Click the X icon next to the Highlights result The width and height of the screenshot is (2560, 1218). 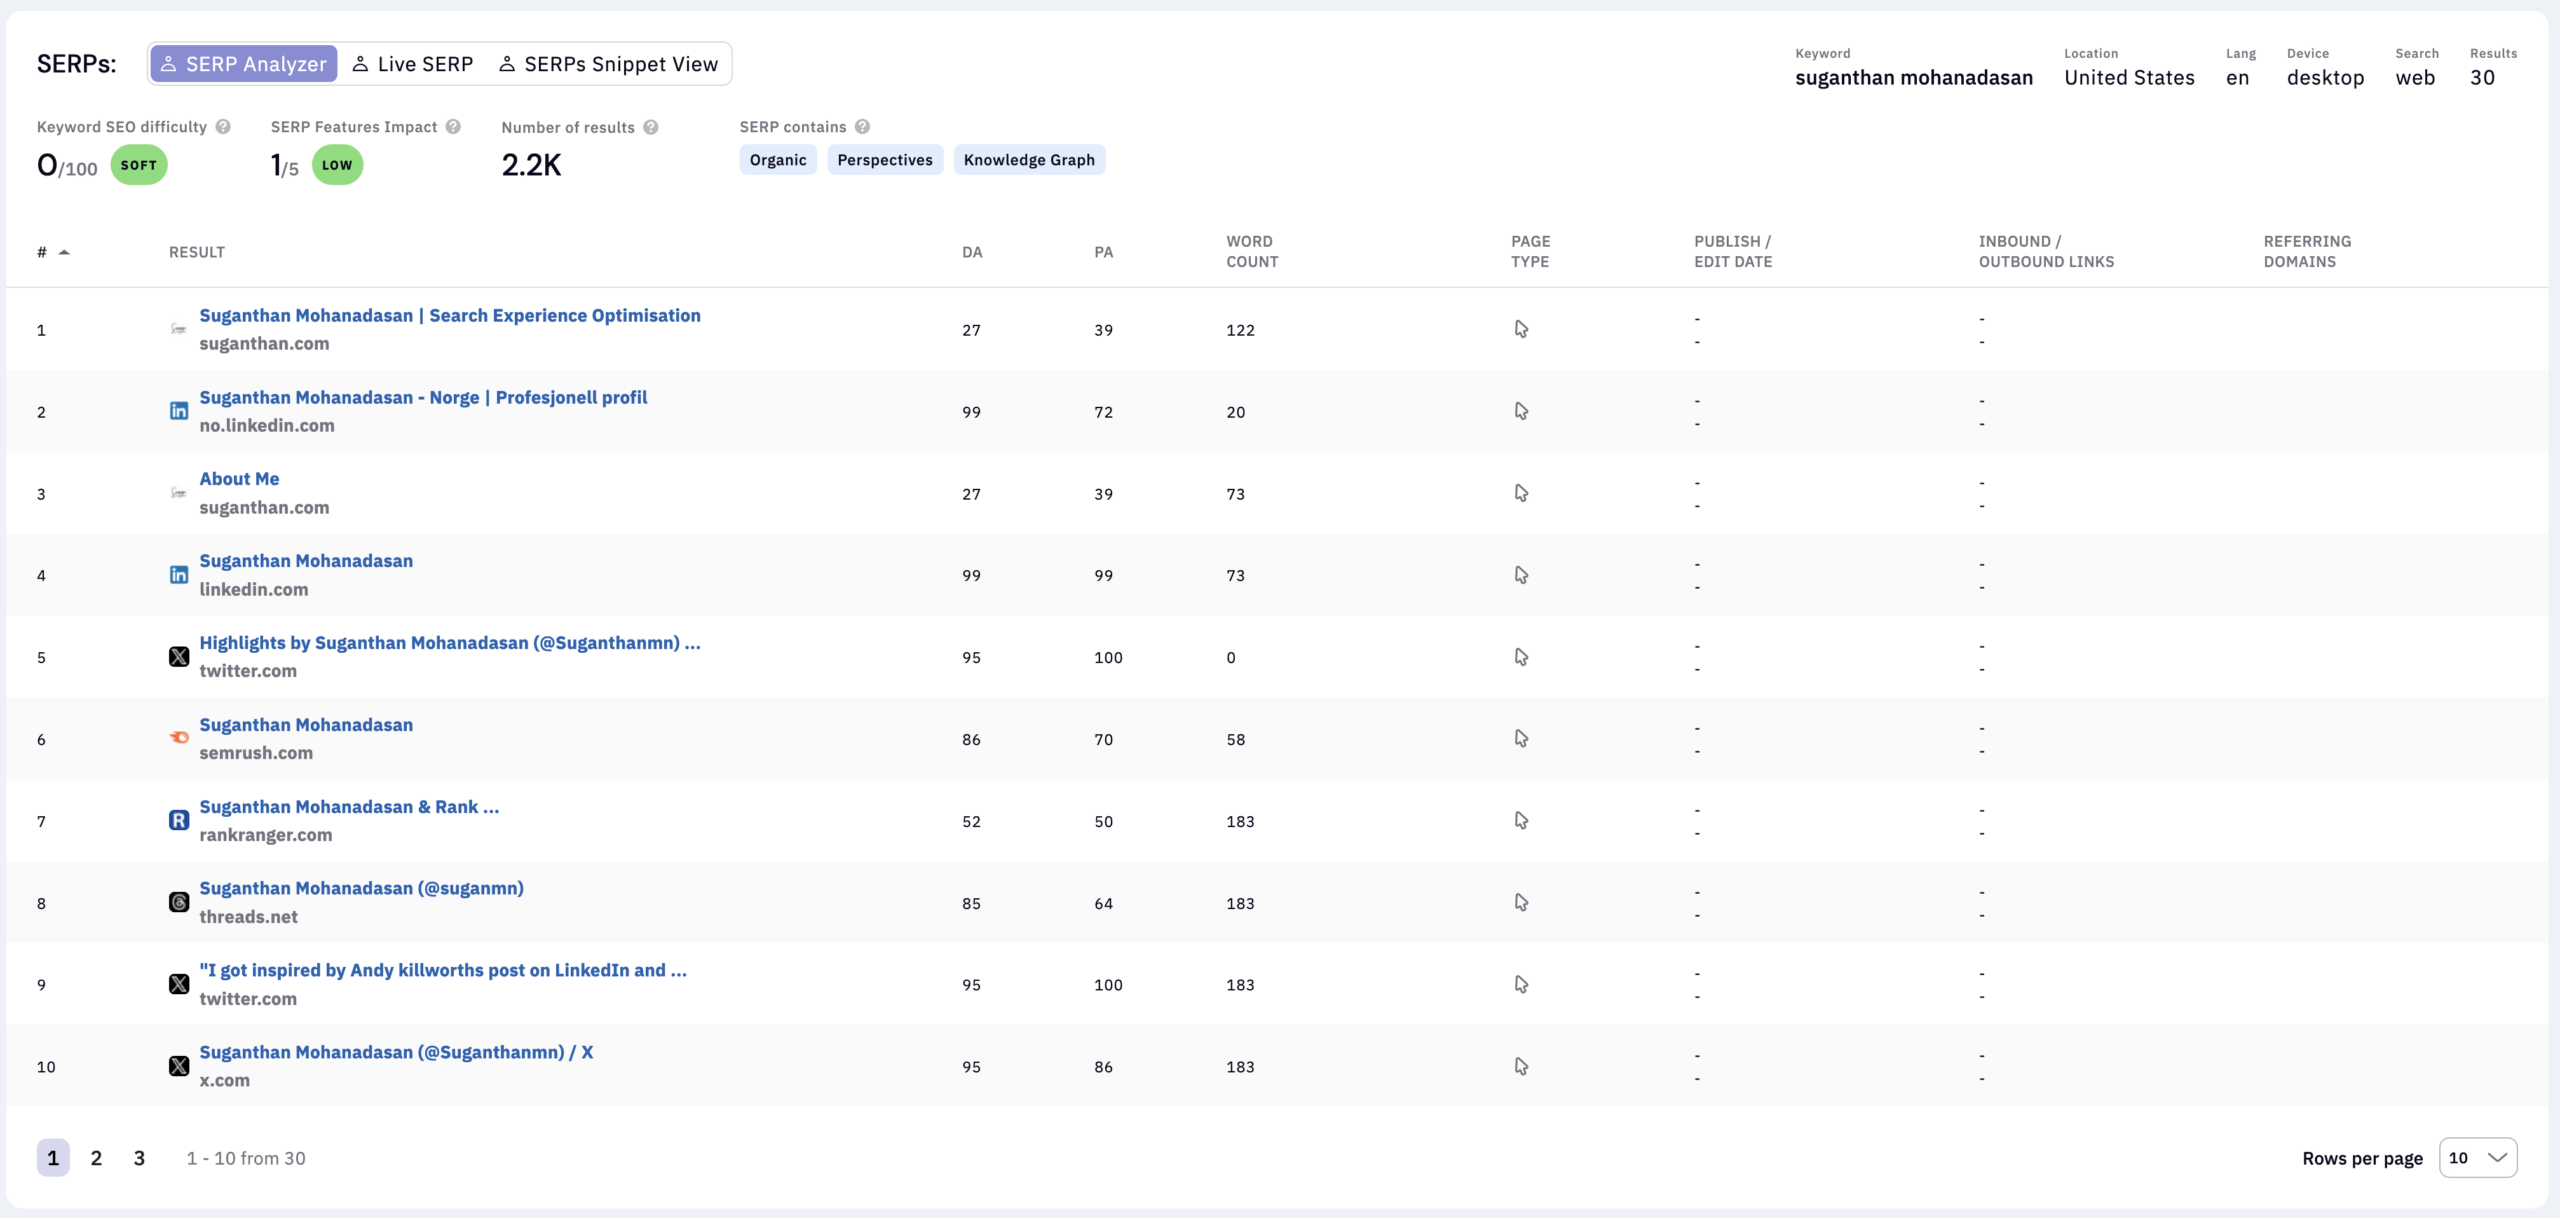(x=180, y=657)
